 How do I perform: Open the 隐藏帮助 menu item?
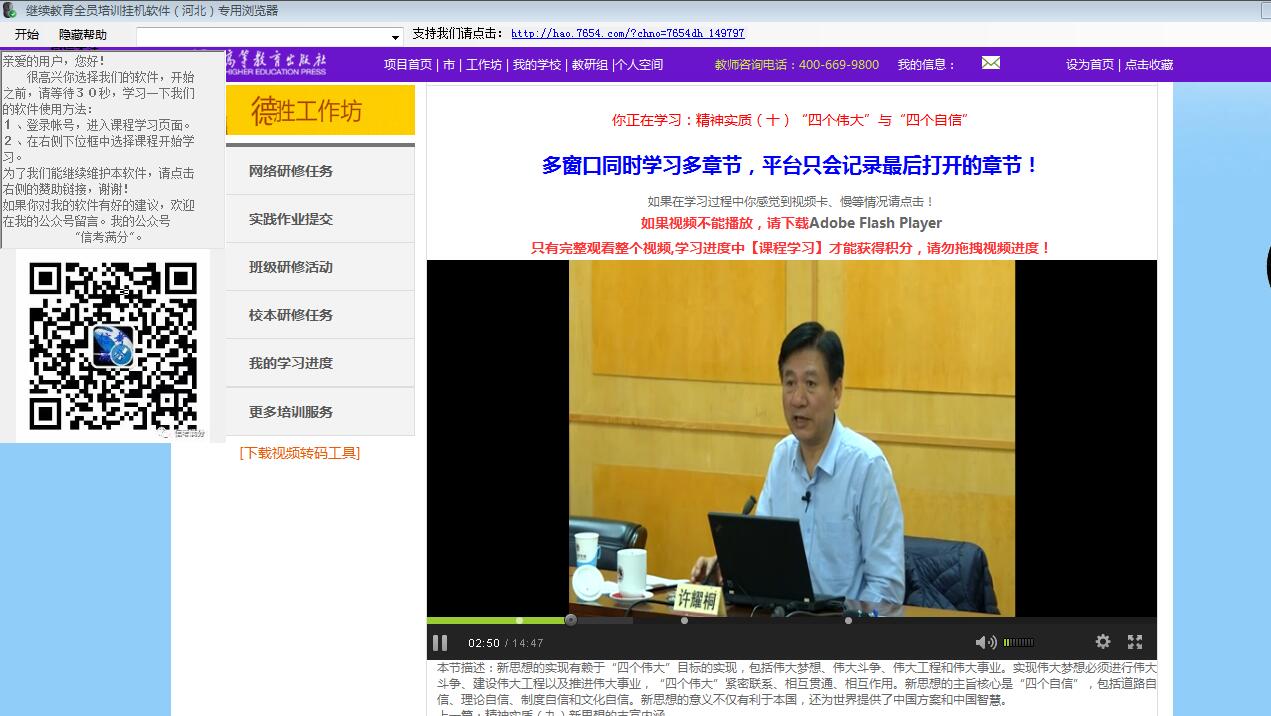82,35
